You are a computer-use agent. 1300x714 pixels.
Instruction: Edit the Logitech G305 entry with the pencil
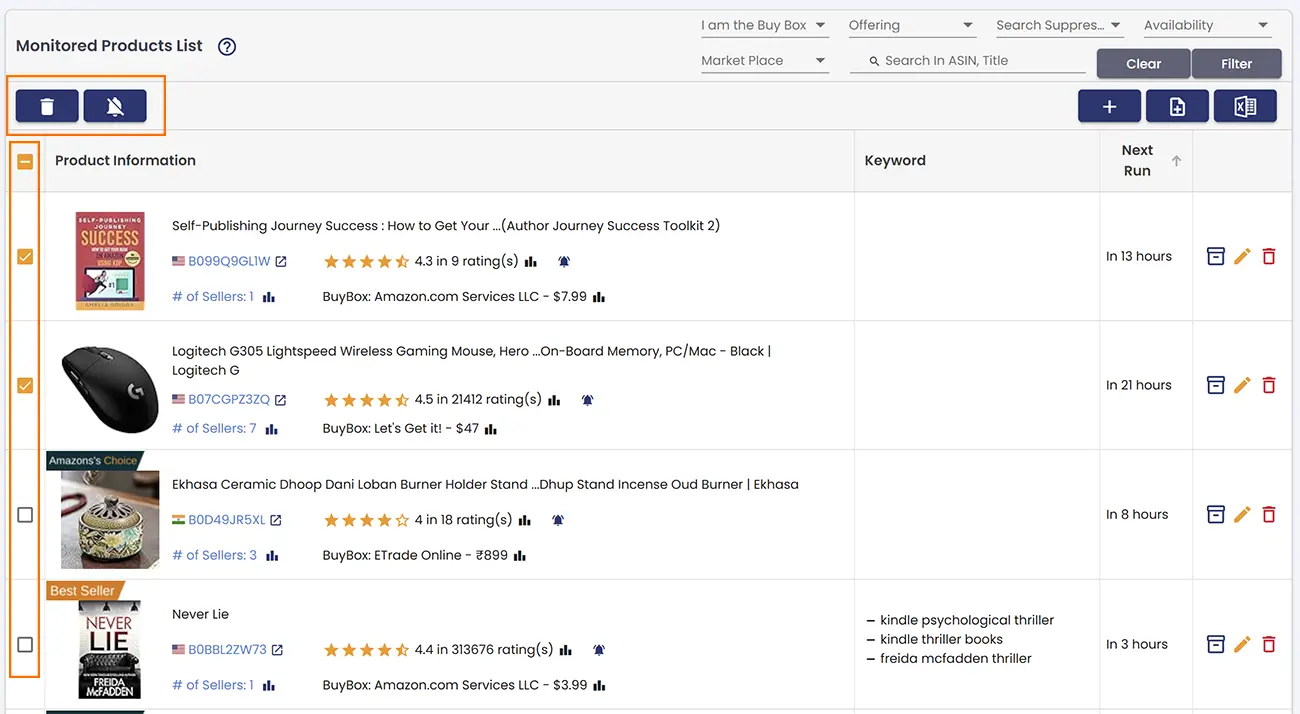1242,384
